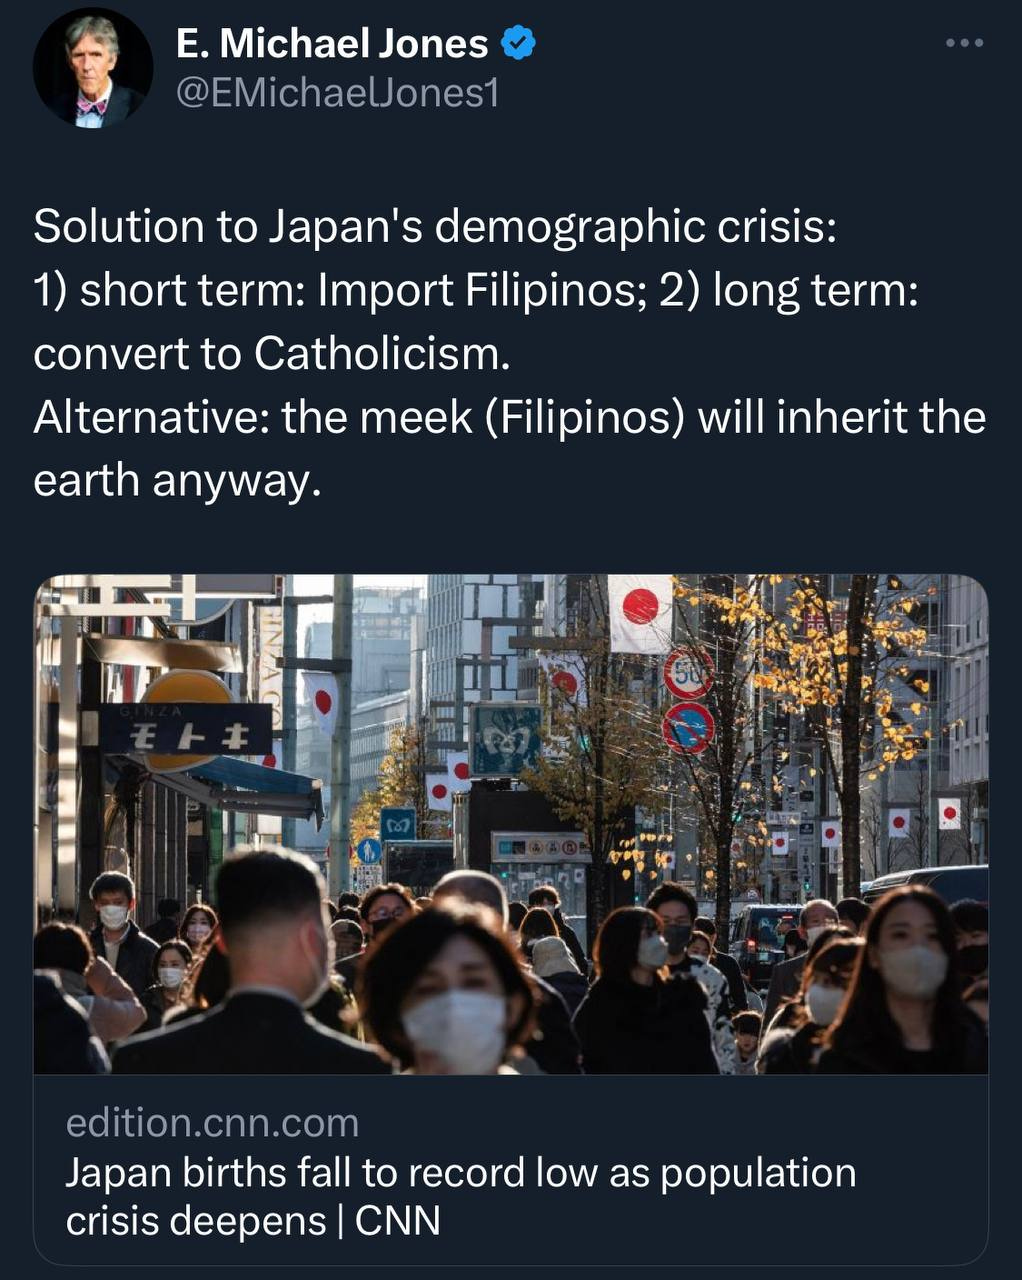Open the three-dot more options menu
Viewport: 1022px width, 1280px height.
click(965, 43)
